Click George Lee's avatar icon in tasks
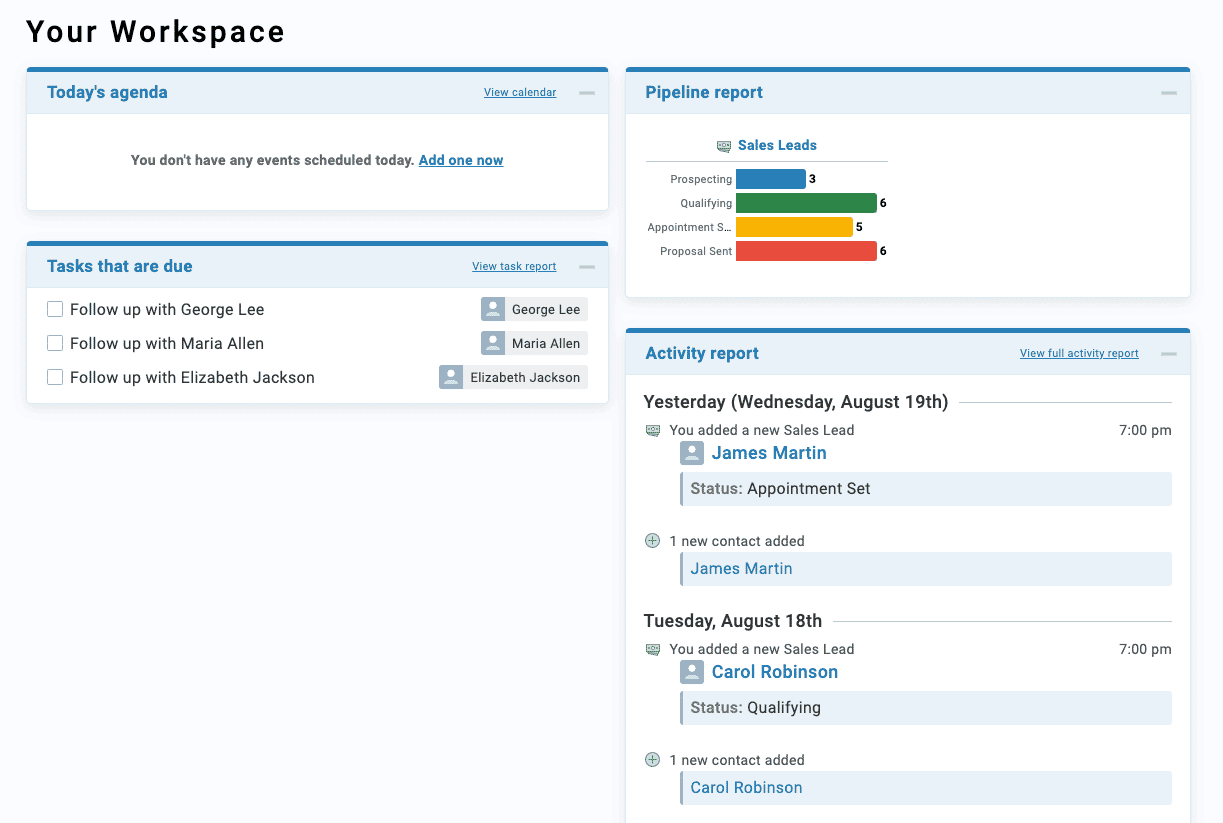1223x823 pixels. [x=492, y=309]
